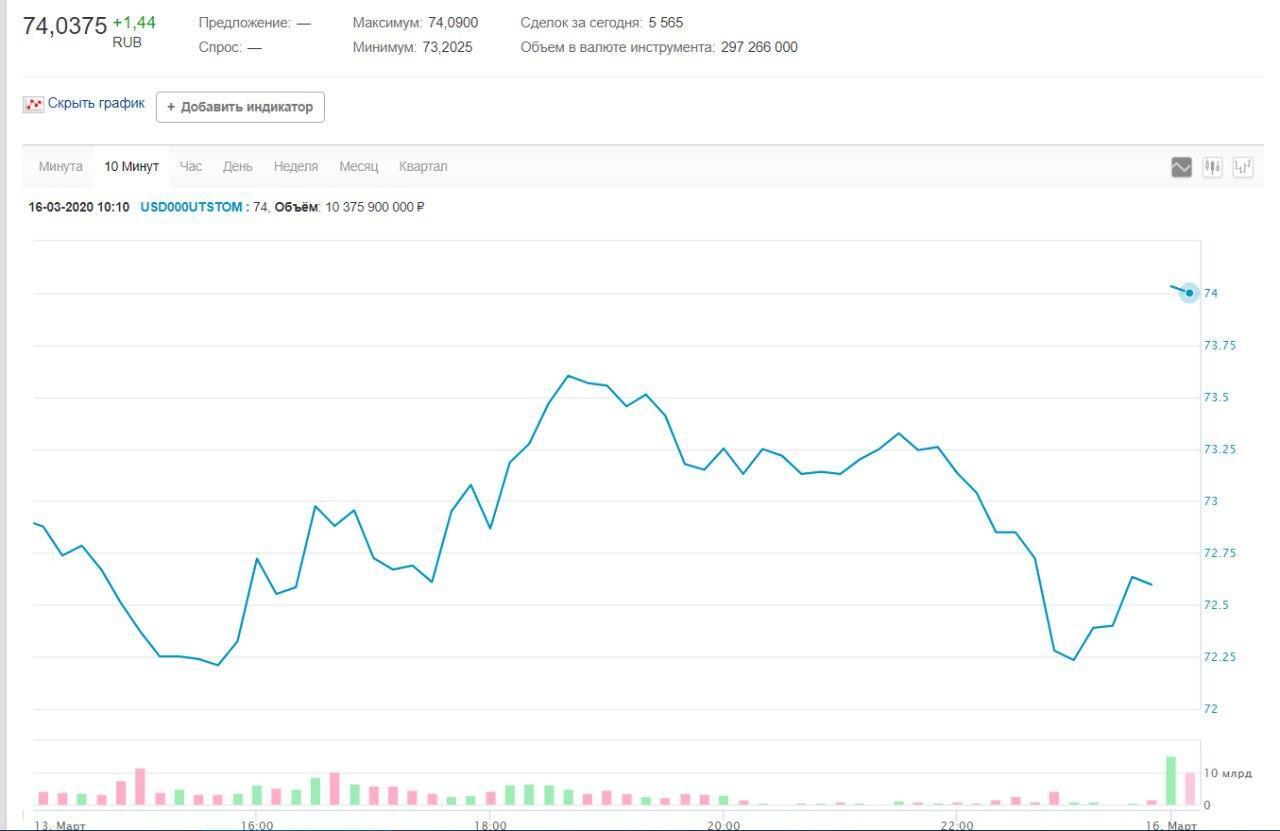Viewport: 1280px width, 831px height.
Task: Click the Объём value 10 375 900 000 ₽
Action: coord(376,207)
